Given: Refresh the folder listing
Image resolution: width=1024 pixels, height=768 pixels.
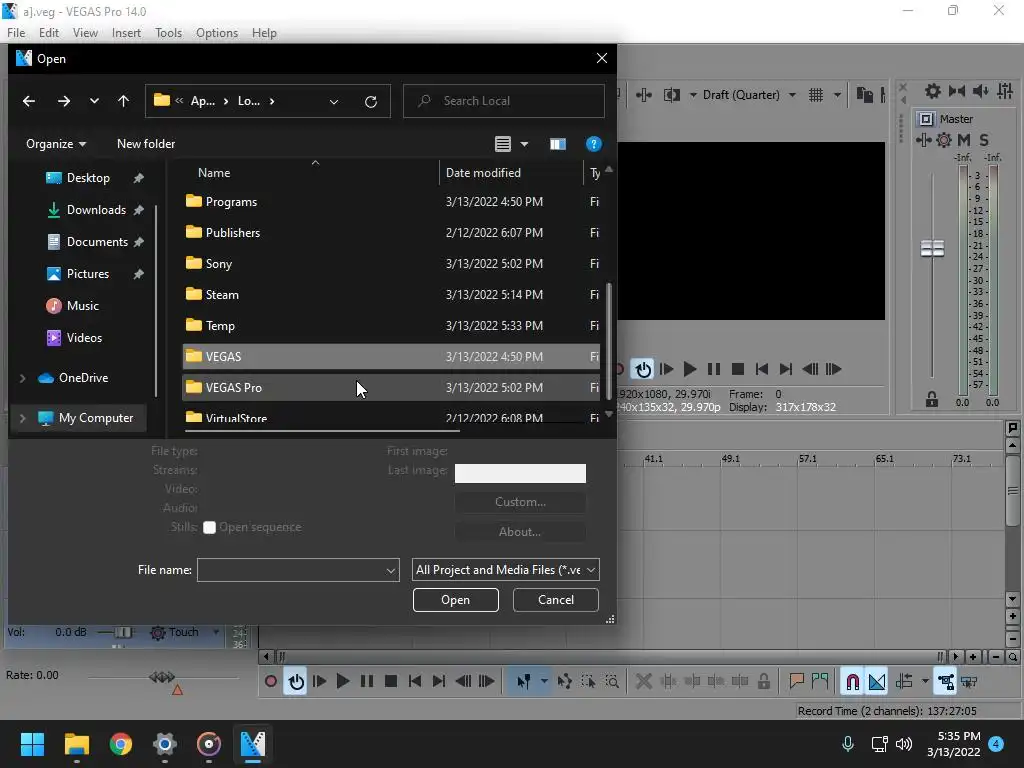Looking at the screenshot, I should [370, 101].
